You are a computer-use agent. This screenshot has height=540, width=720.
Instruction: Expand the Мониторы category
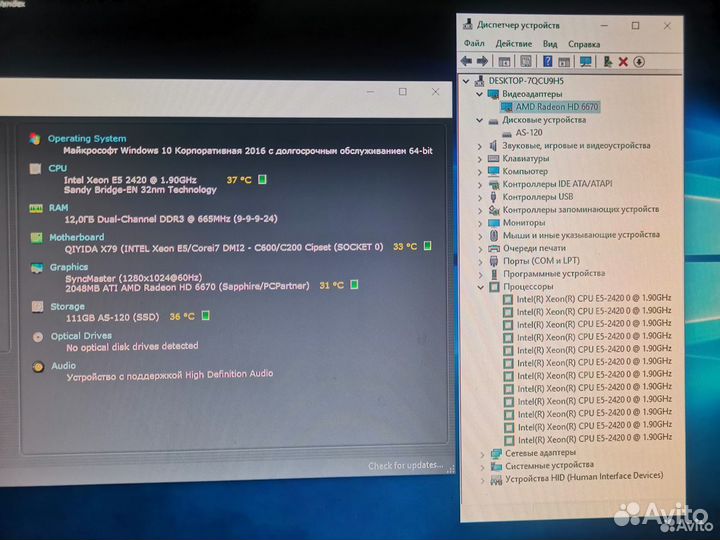coord(480,223)
